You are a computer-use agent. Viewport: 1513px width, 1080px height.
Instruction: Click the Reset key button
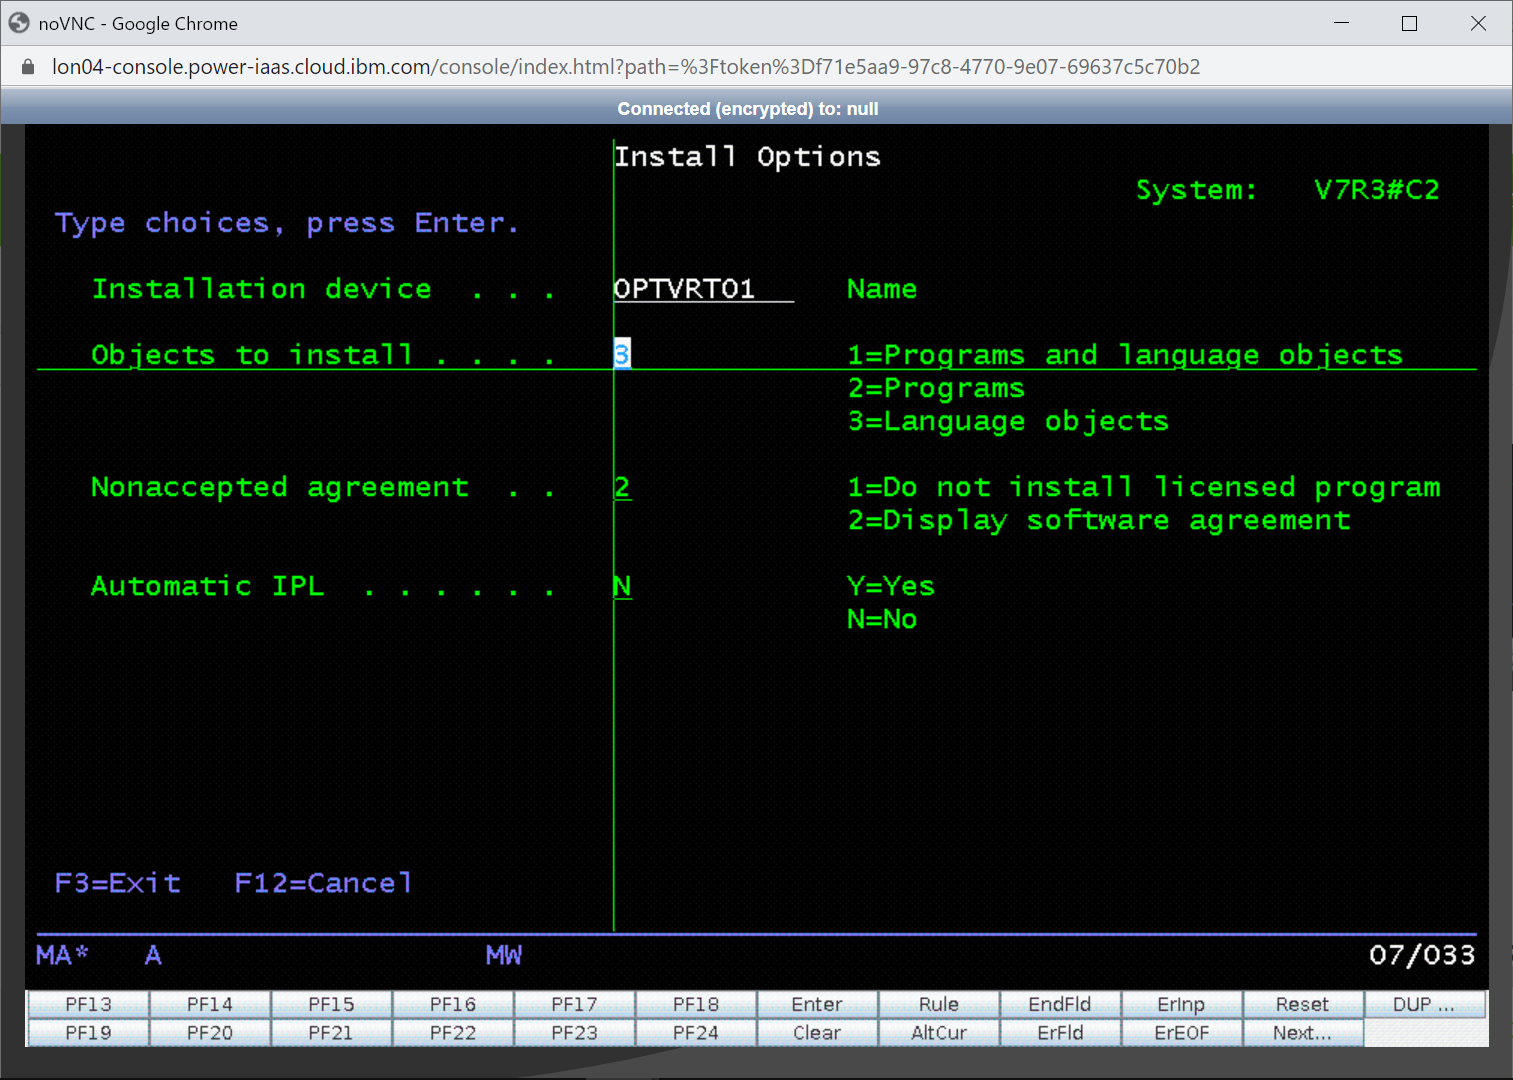(x=1303, y=1004)
